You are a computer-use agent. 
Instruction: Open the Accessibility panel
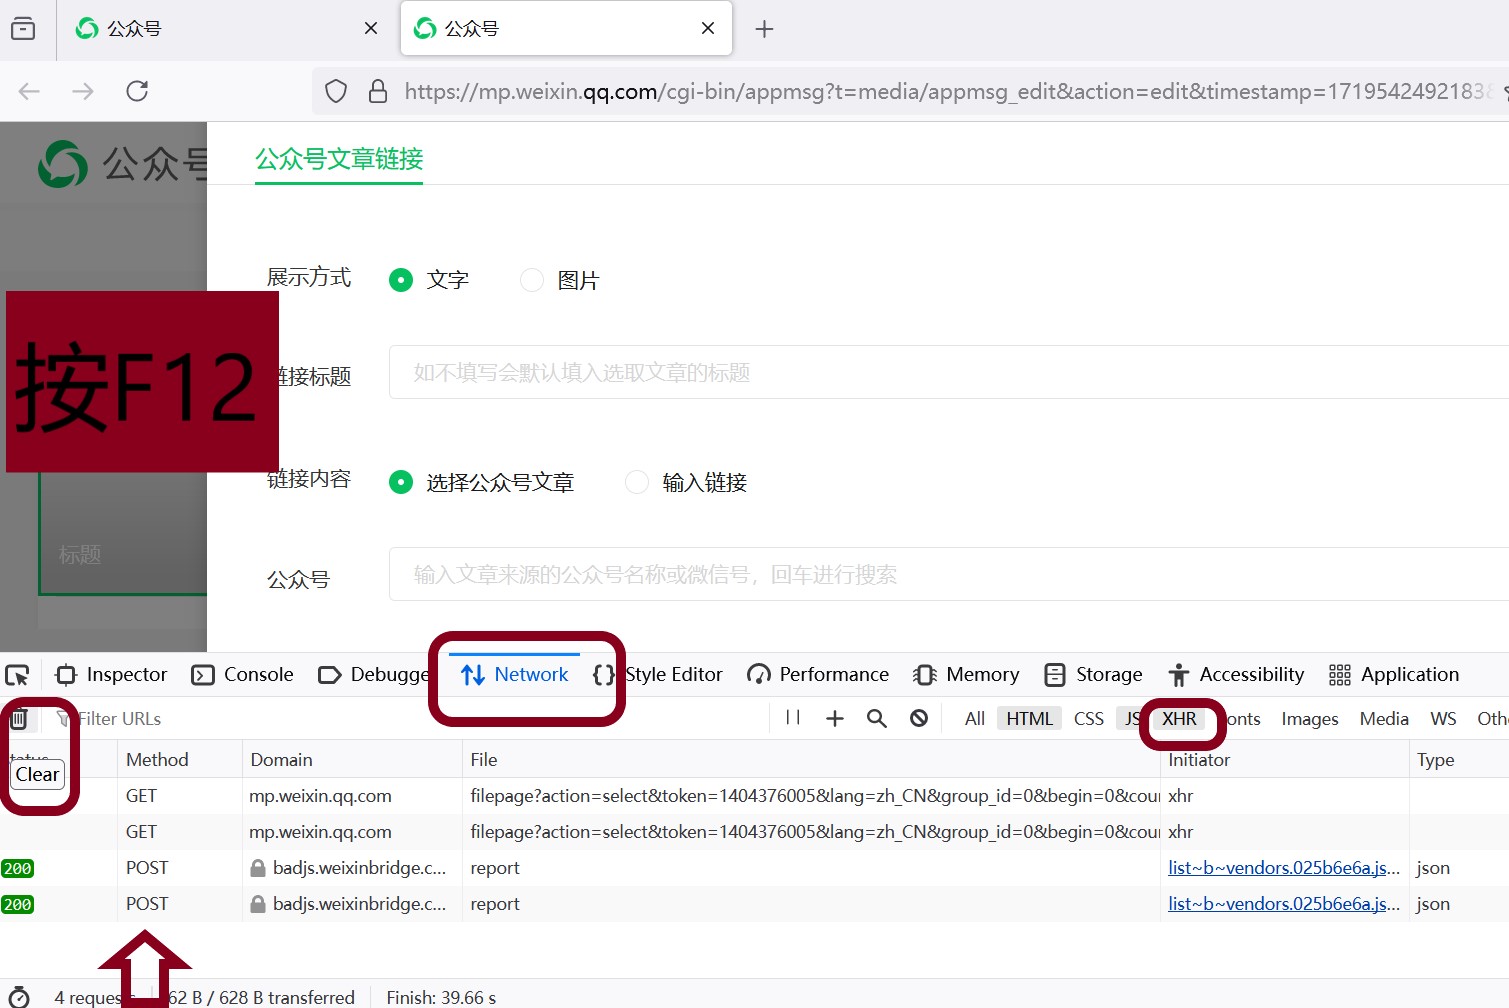pyautogui.click(x=1236, y=675)
